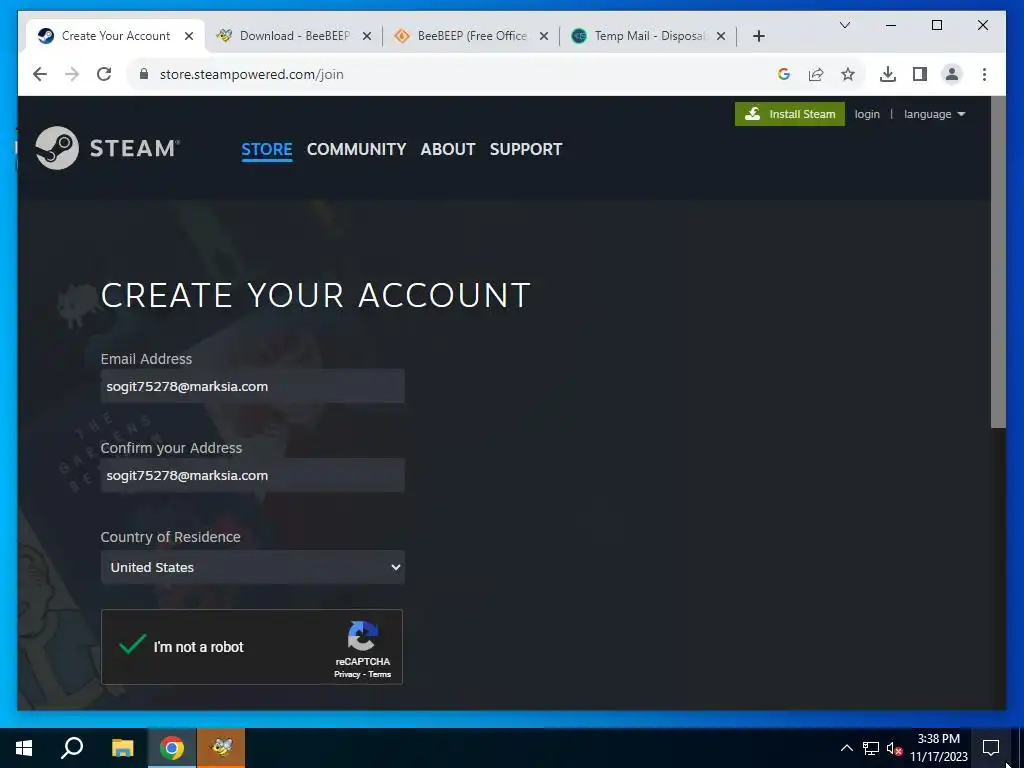The width and height of the screenshot is (1024, 768).
Task: Reload the Steam join page
Action: tap(104, 74)
